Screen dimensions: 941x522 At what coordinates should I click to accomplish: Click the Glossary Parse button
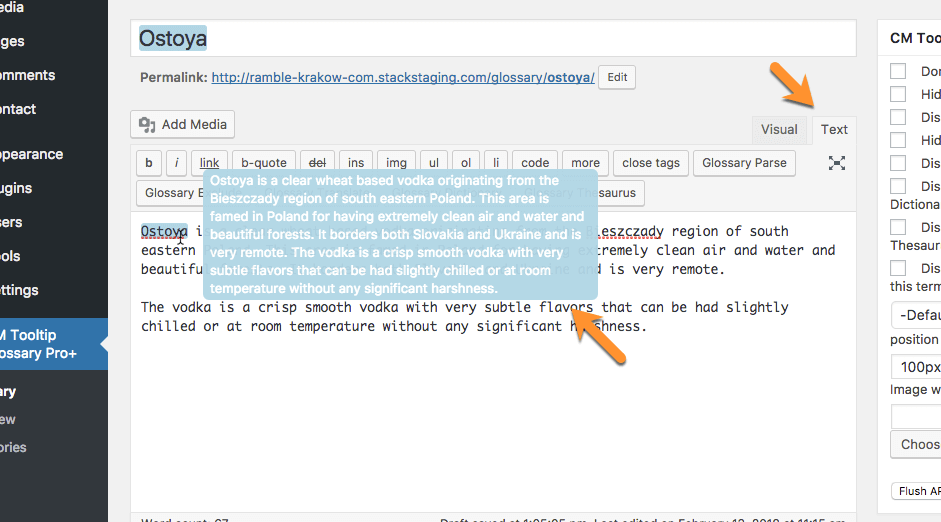point(744,163)
